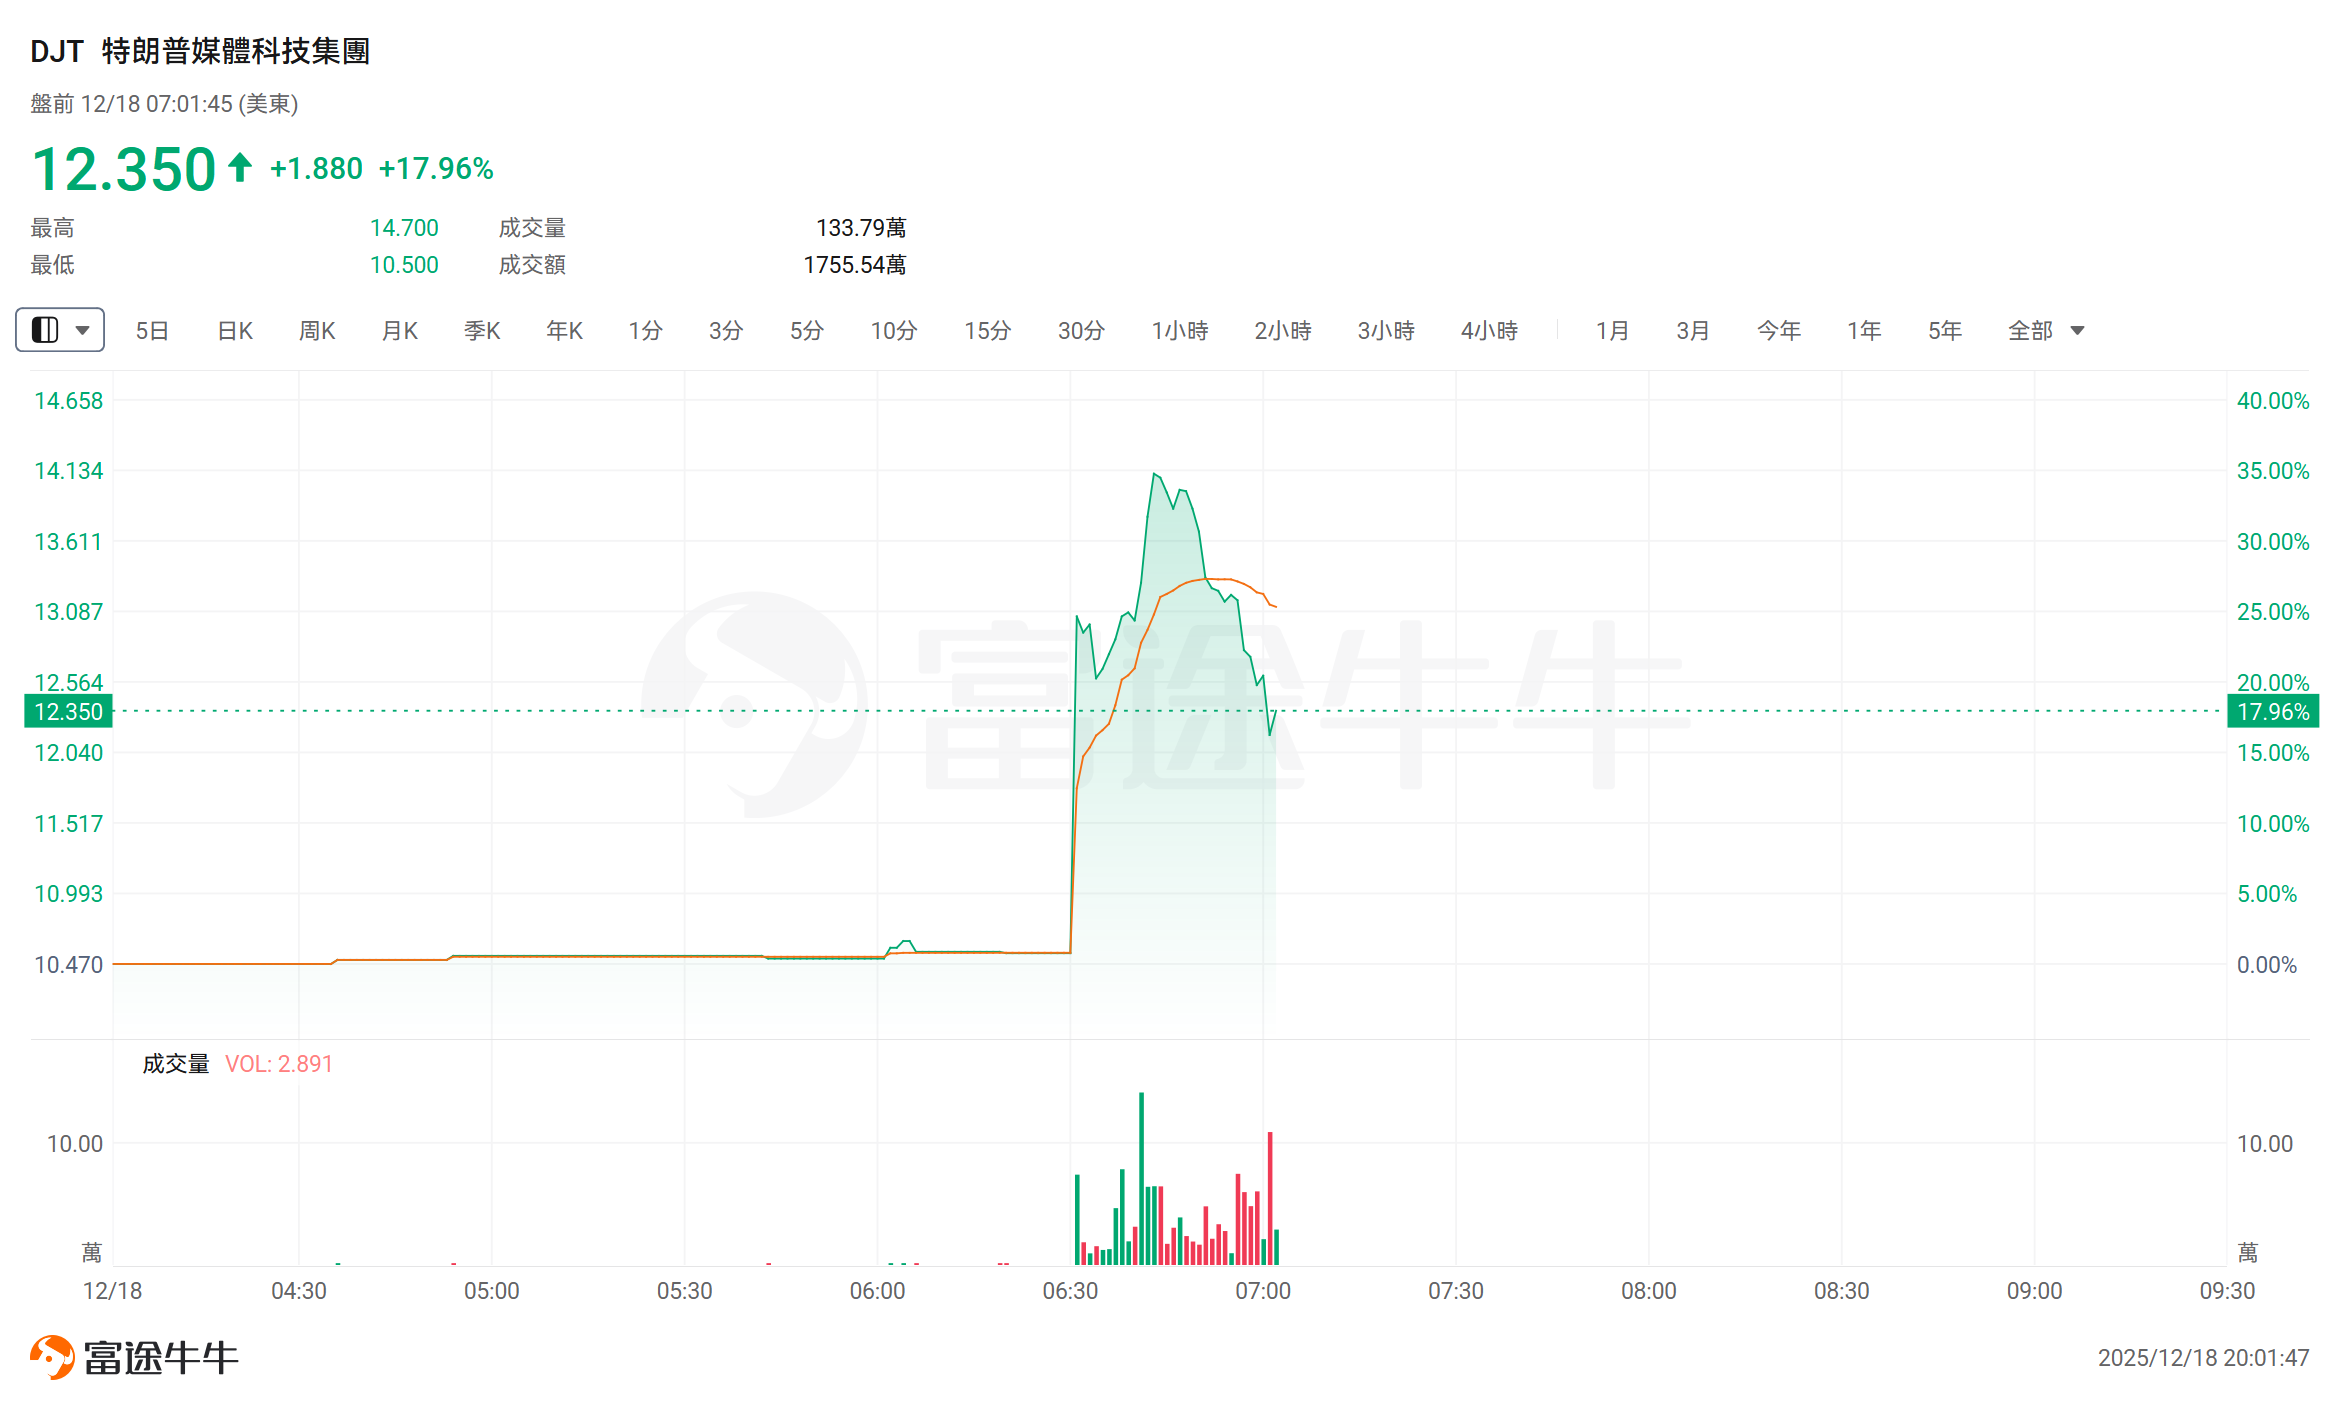Click the green price up arrow

coord(240,167)
